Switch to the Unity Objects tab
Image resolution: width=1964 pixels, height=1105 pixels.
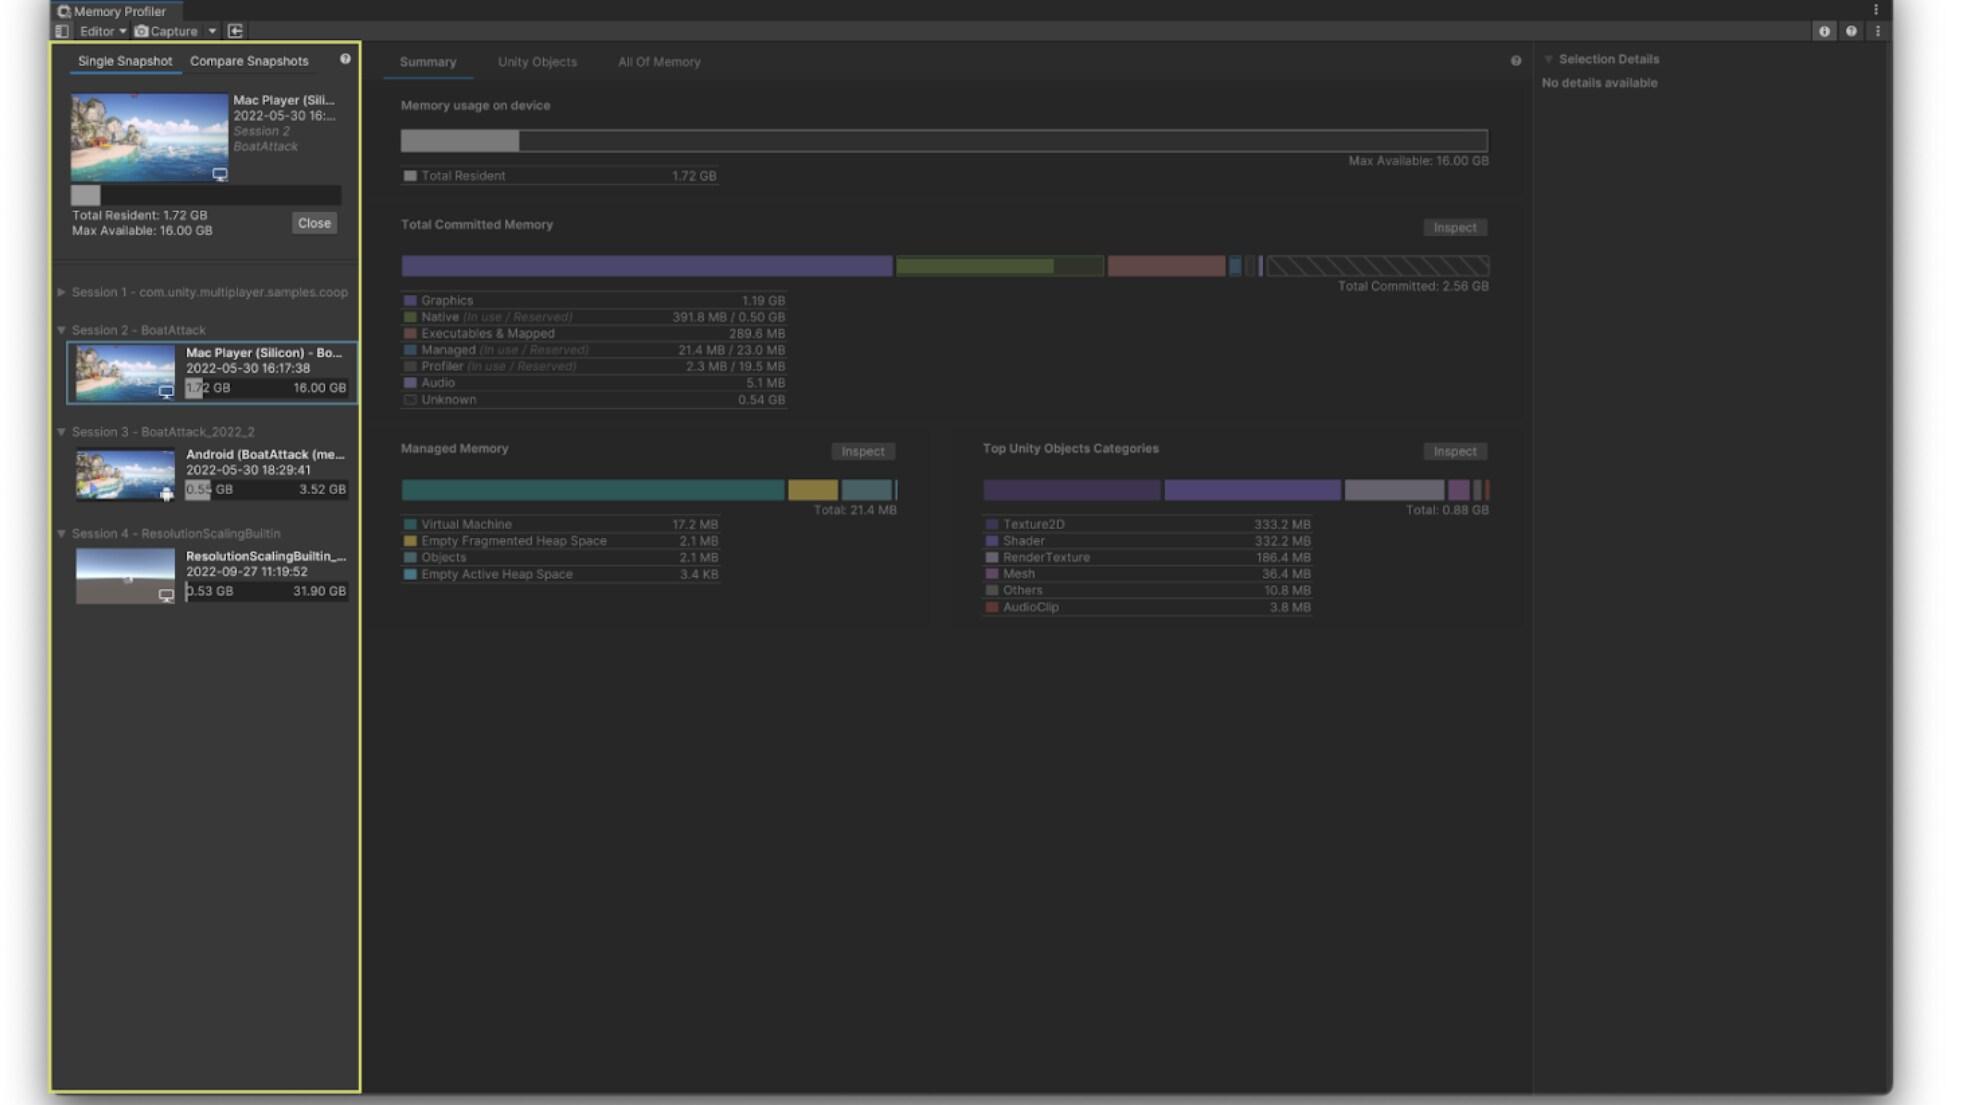pos(538,62)
